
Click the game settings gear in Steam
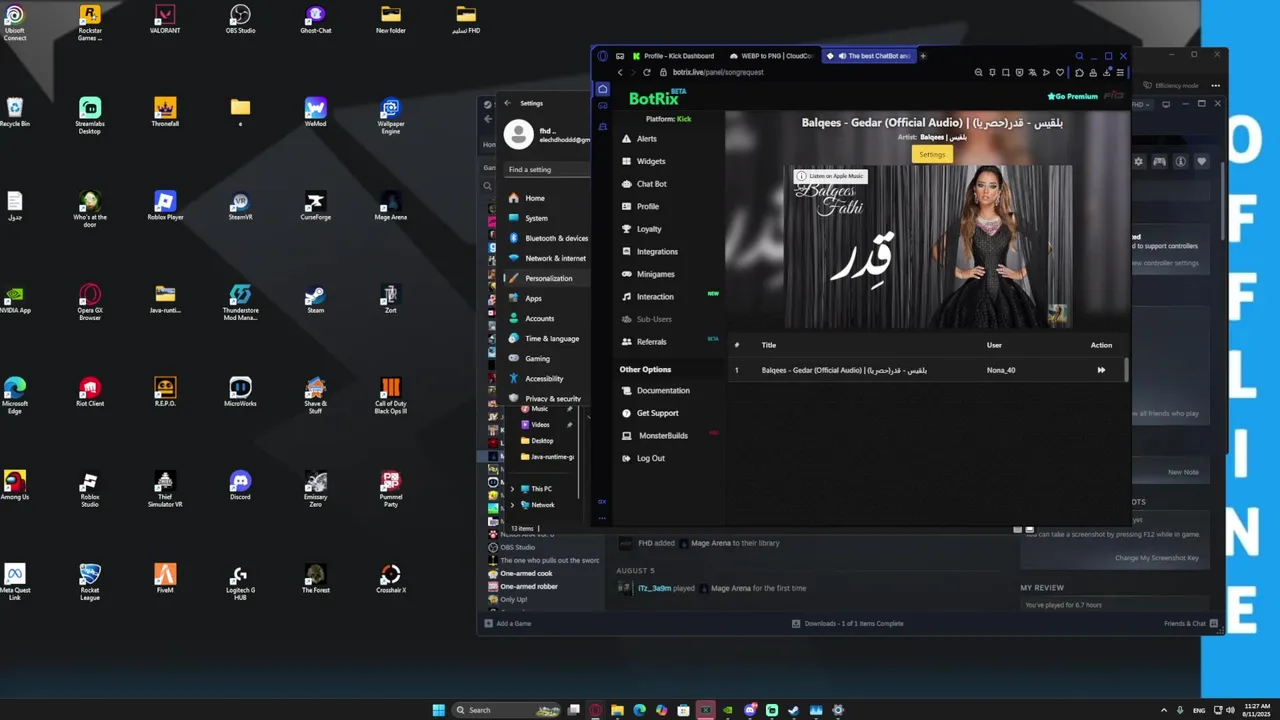click(x=1138, y=161)
